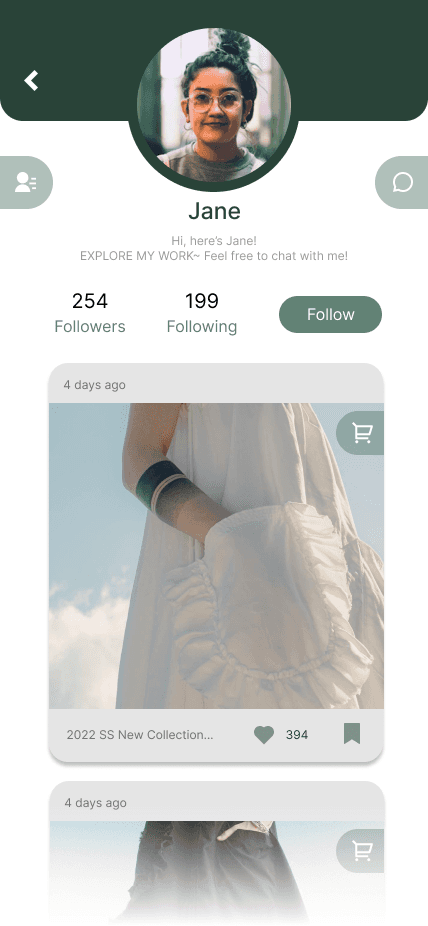Tap the shopping cart on first post
The width and height of the screenshot is (428, 926).
(361, 433)
